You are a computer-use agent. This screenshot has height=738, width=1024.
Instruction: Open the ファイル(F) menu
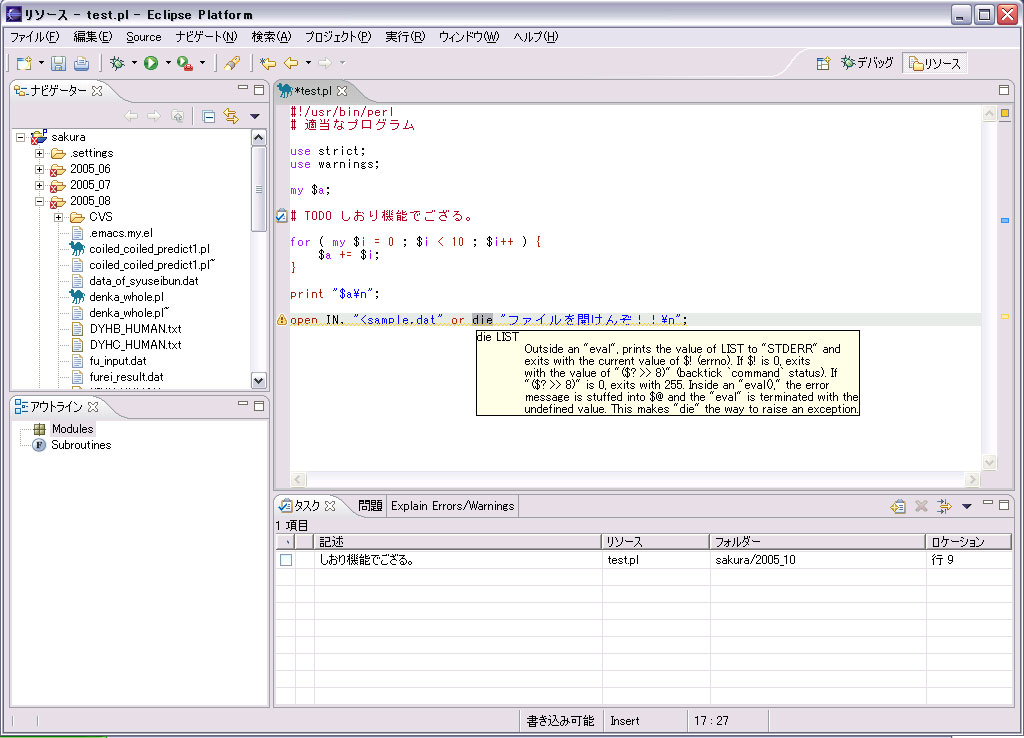click(x=35, y=37)
